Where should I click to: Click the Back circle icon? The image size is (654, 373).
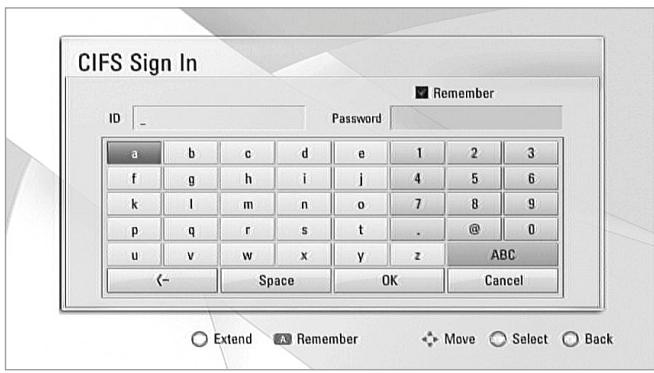tap(570, 339)
